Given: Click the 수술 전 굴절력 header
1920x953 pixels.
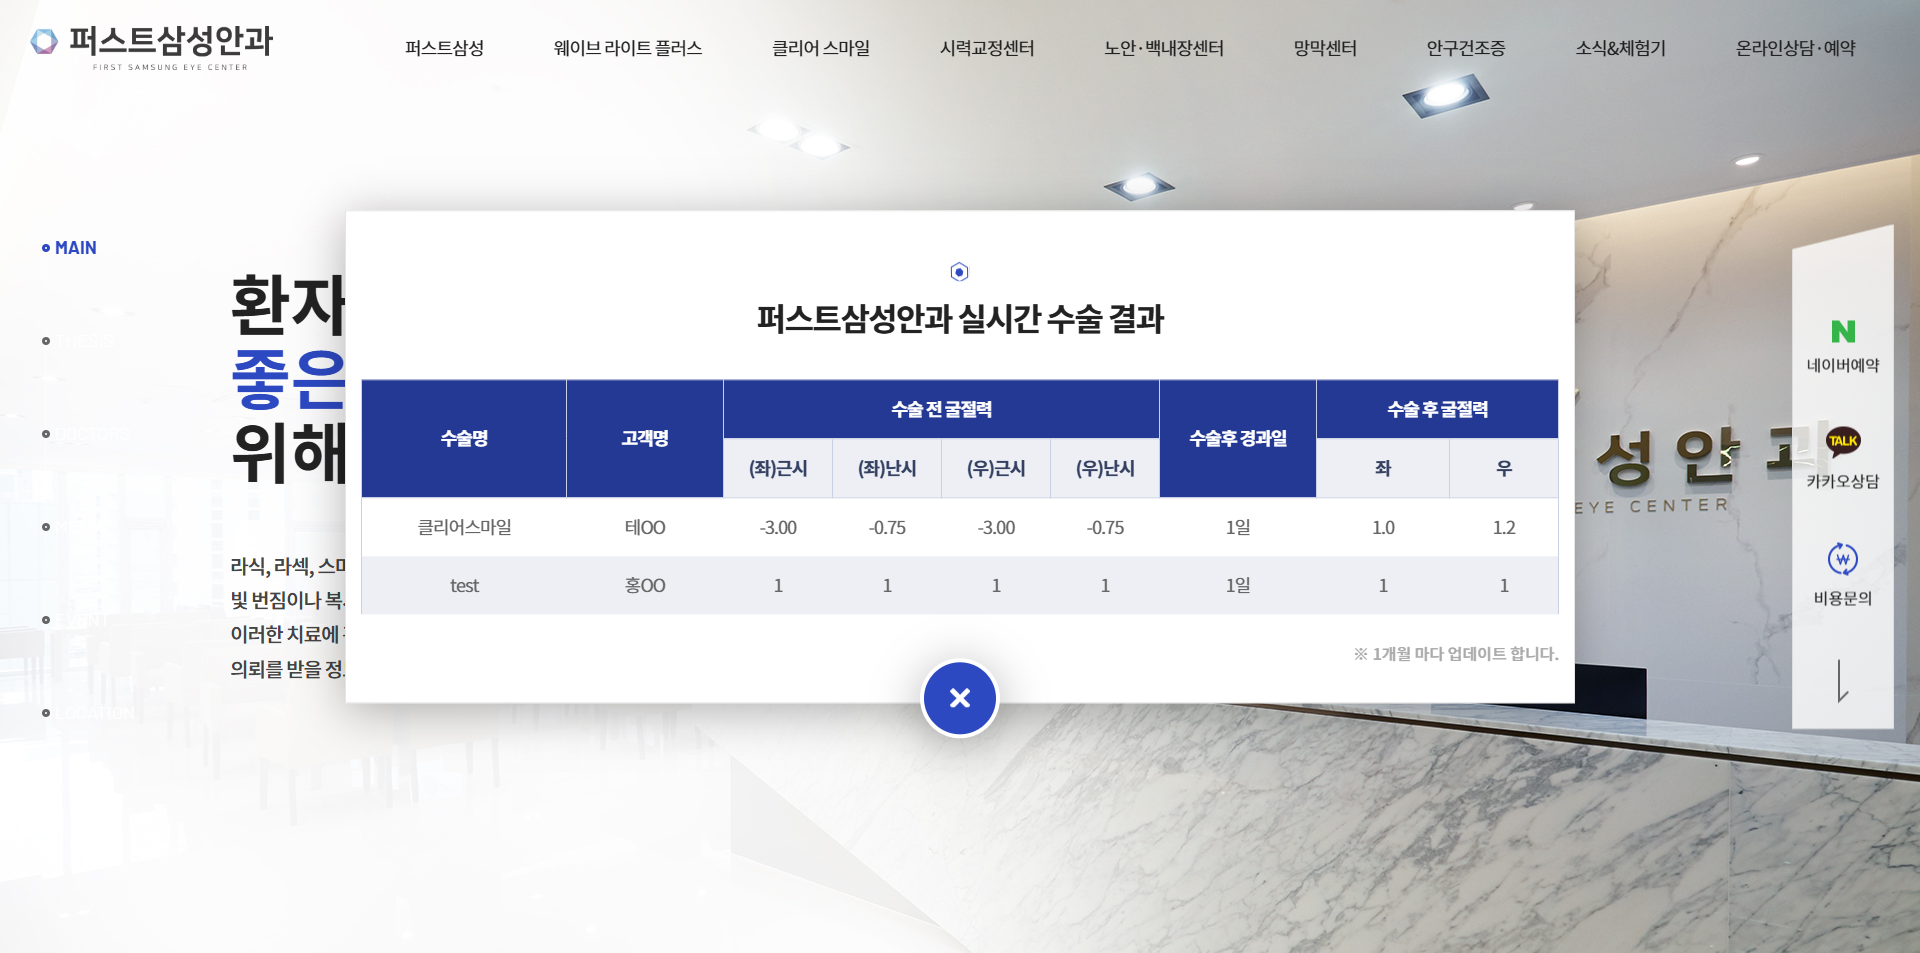Looking at the screenshot, I should tap(941, 409).
